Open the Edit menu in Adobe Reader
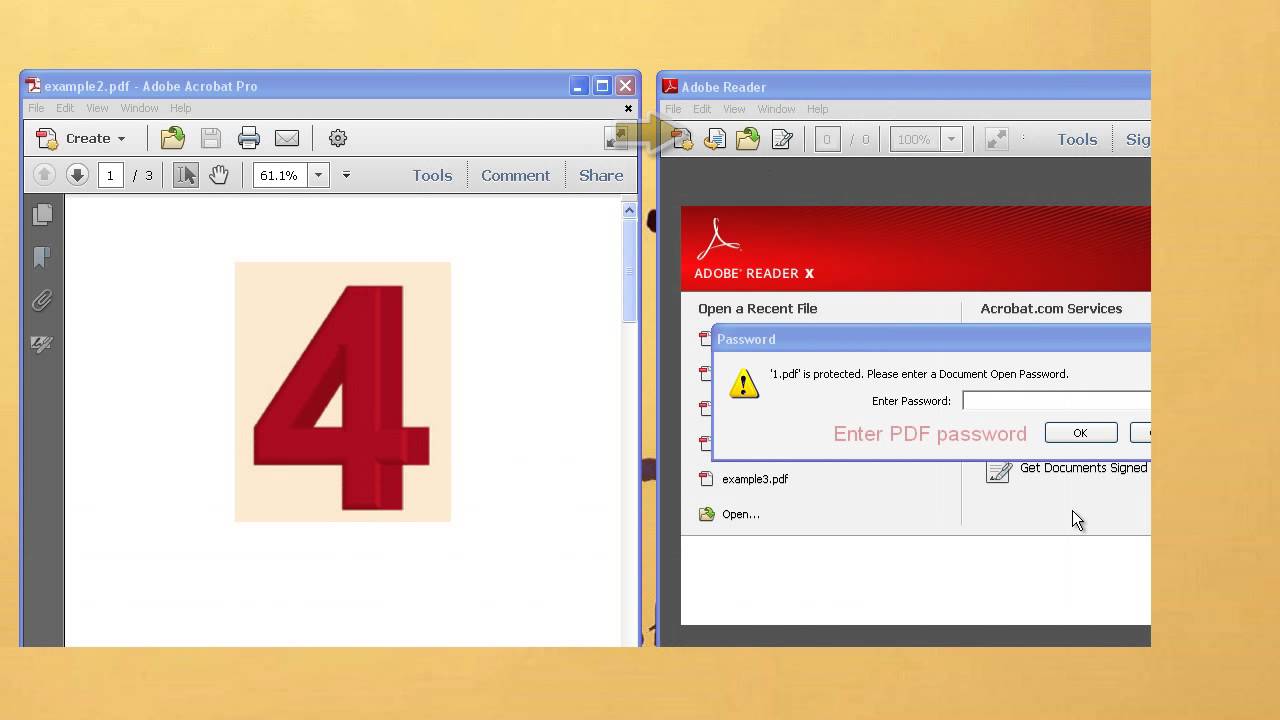The height and width of the screenshot is (720, 1280). pyautogui.click(x=702, y=109)
